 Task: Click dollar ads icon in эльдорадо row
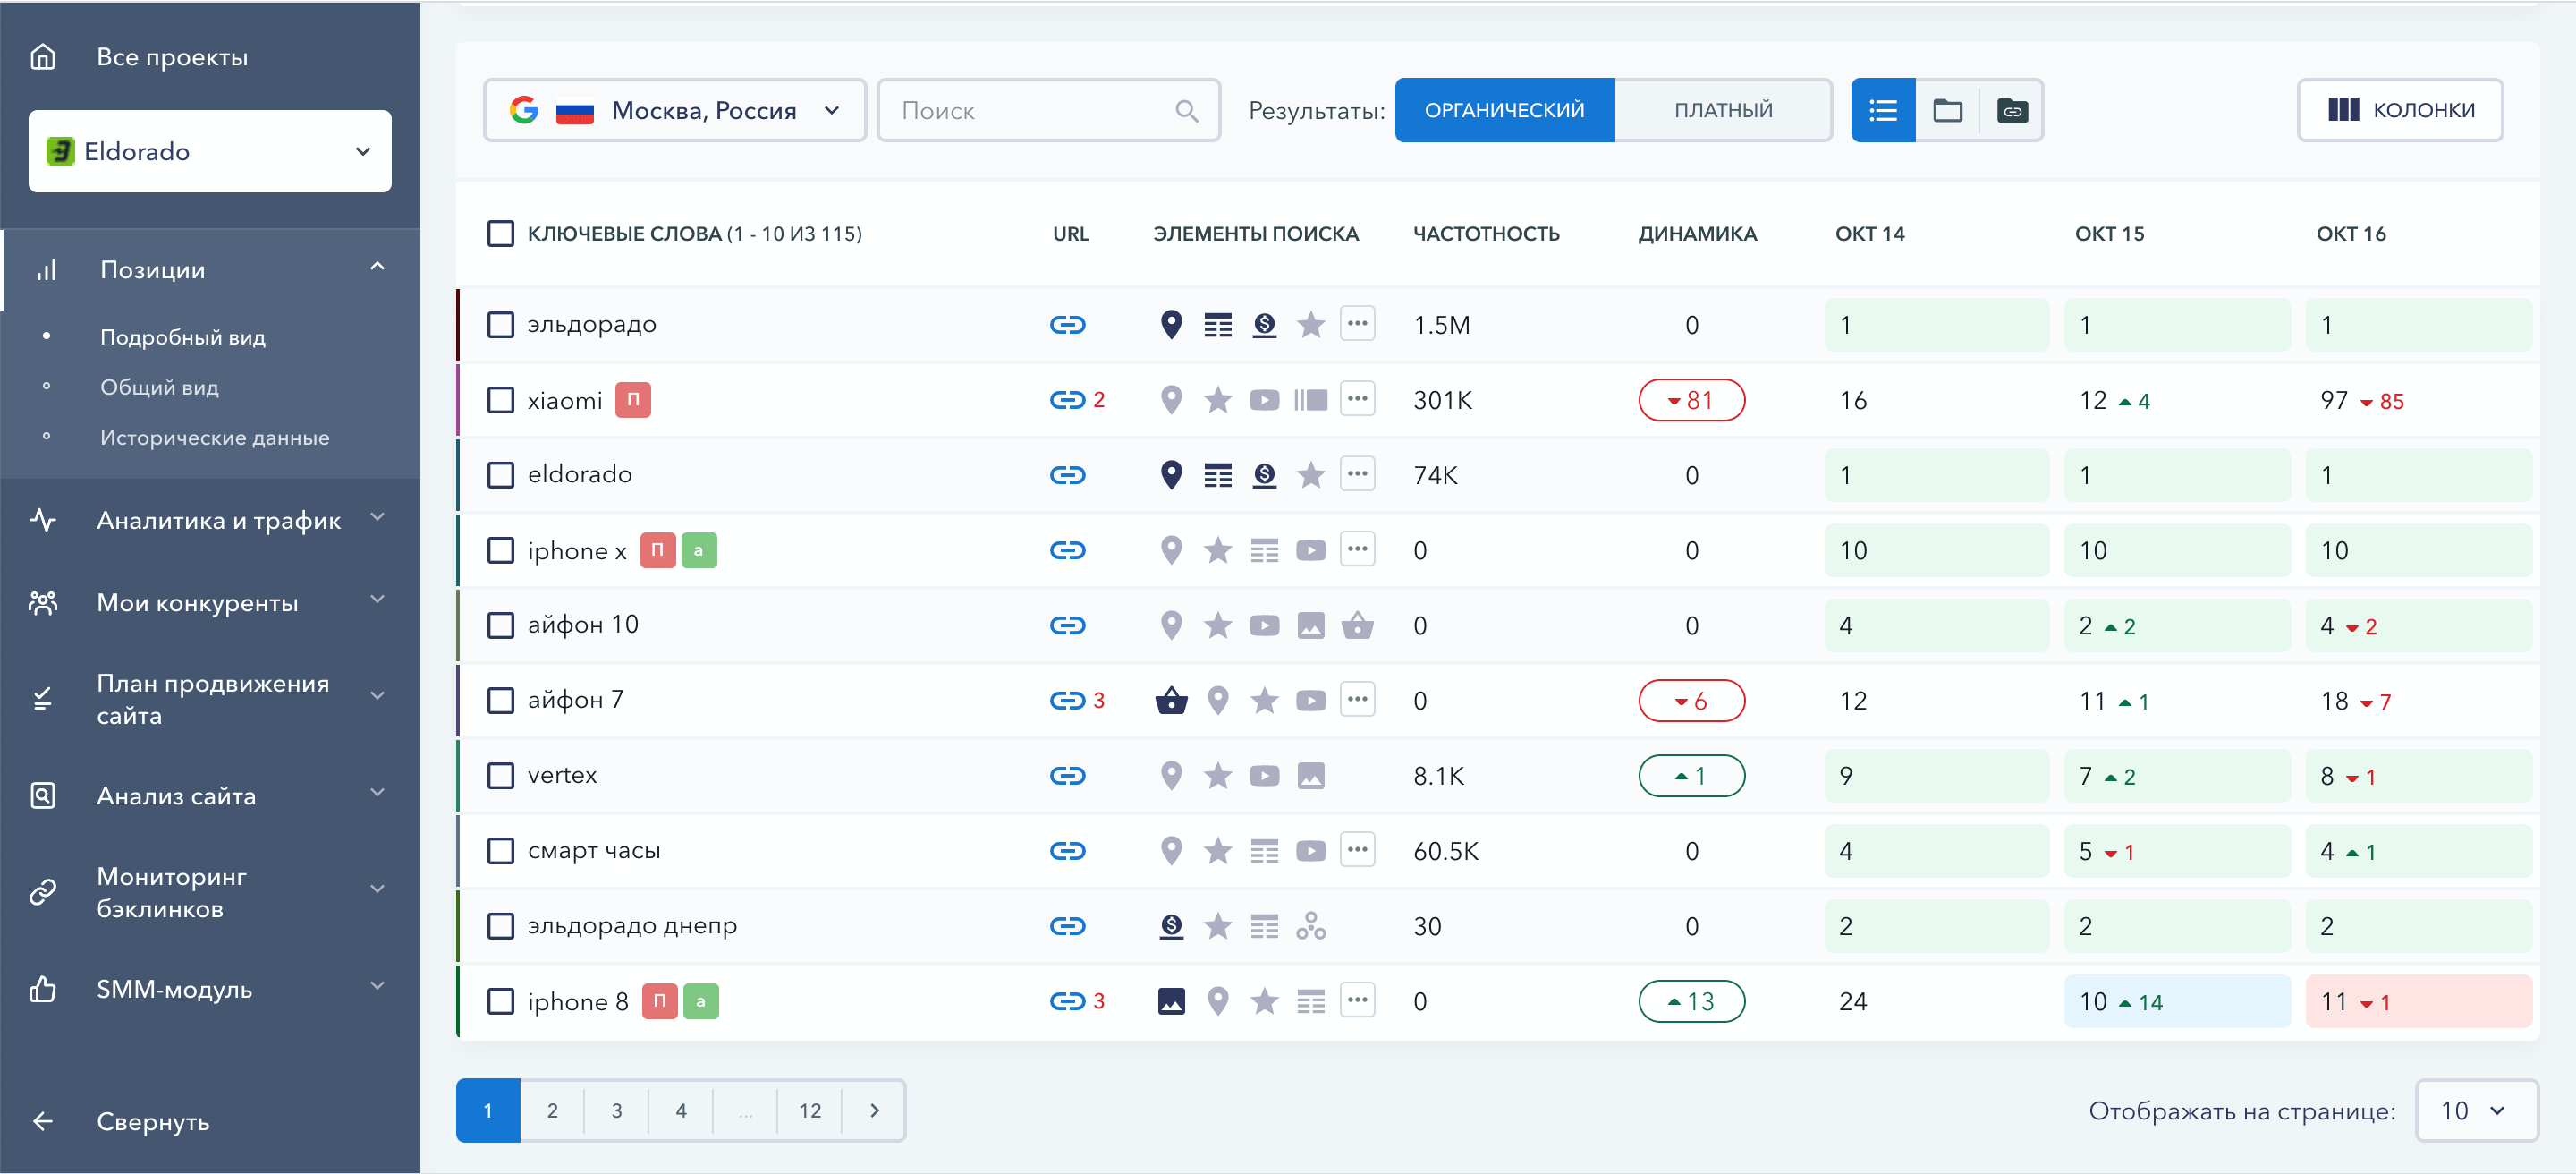coord(1264,325)
